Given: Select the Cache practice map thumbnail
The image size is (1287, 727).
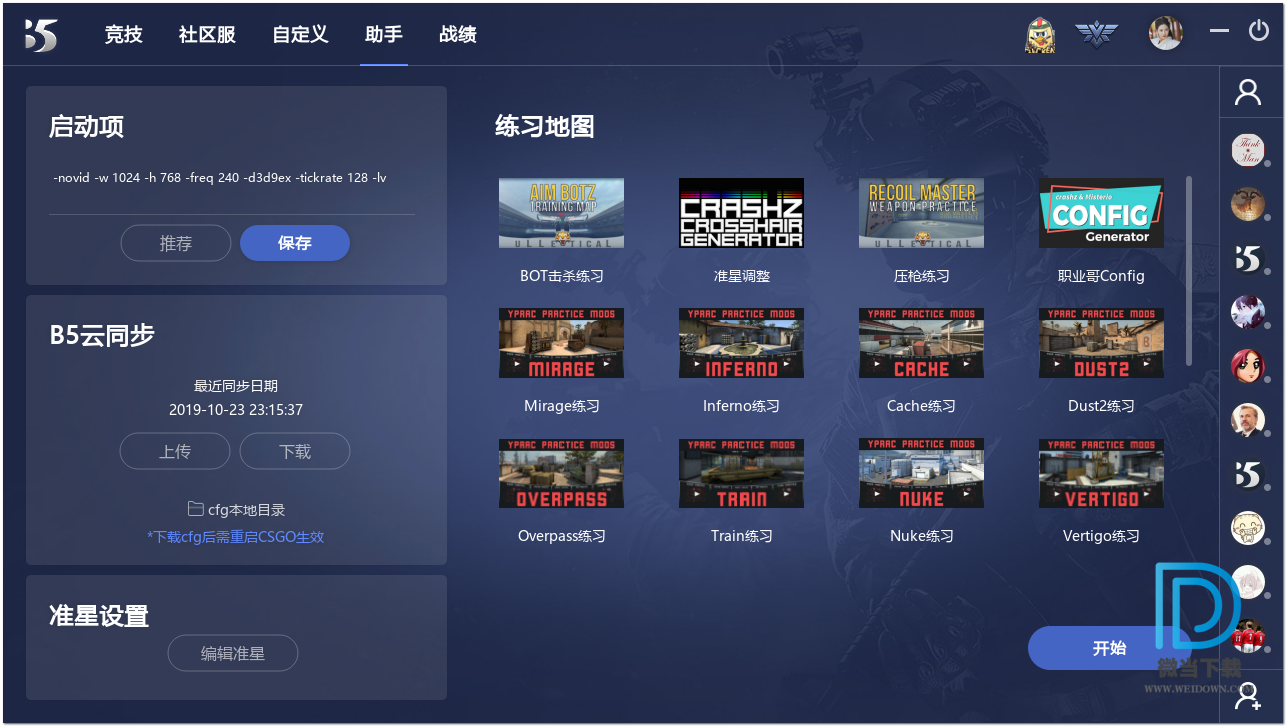Looking at the screenshot, I should 921,343.
